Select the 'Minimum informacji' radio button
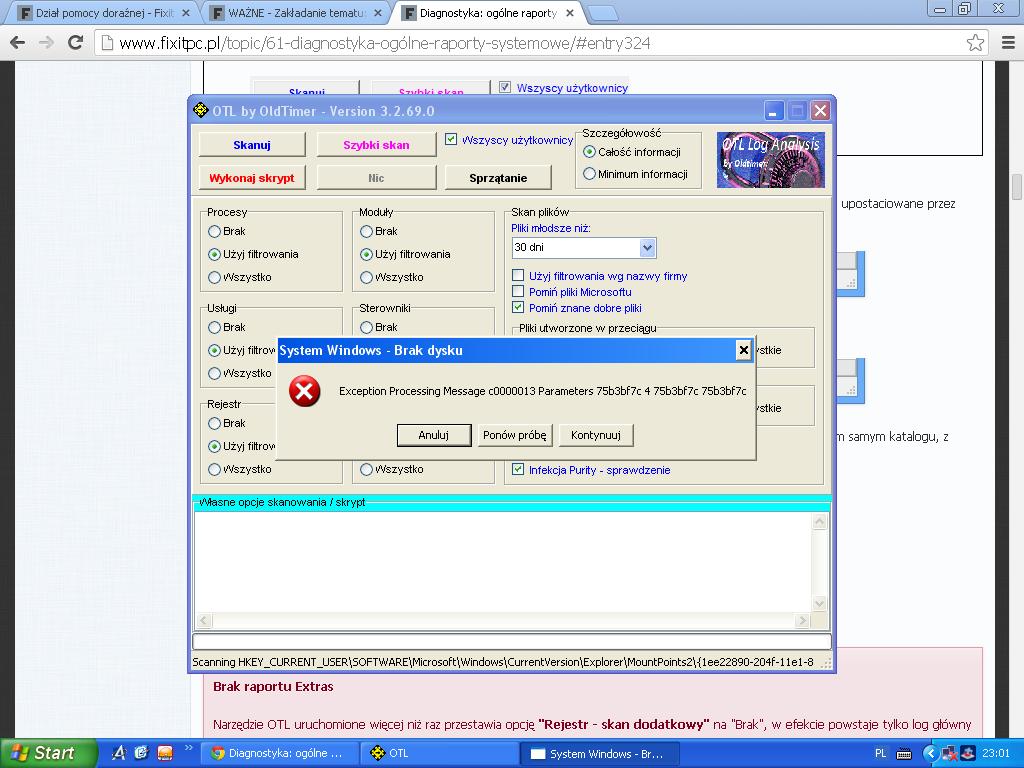Viewport: 1024px width, 768px height. (x=589, y=174)
